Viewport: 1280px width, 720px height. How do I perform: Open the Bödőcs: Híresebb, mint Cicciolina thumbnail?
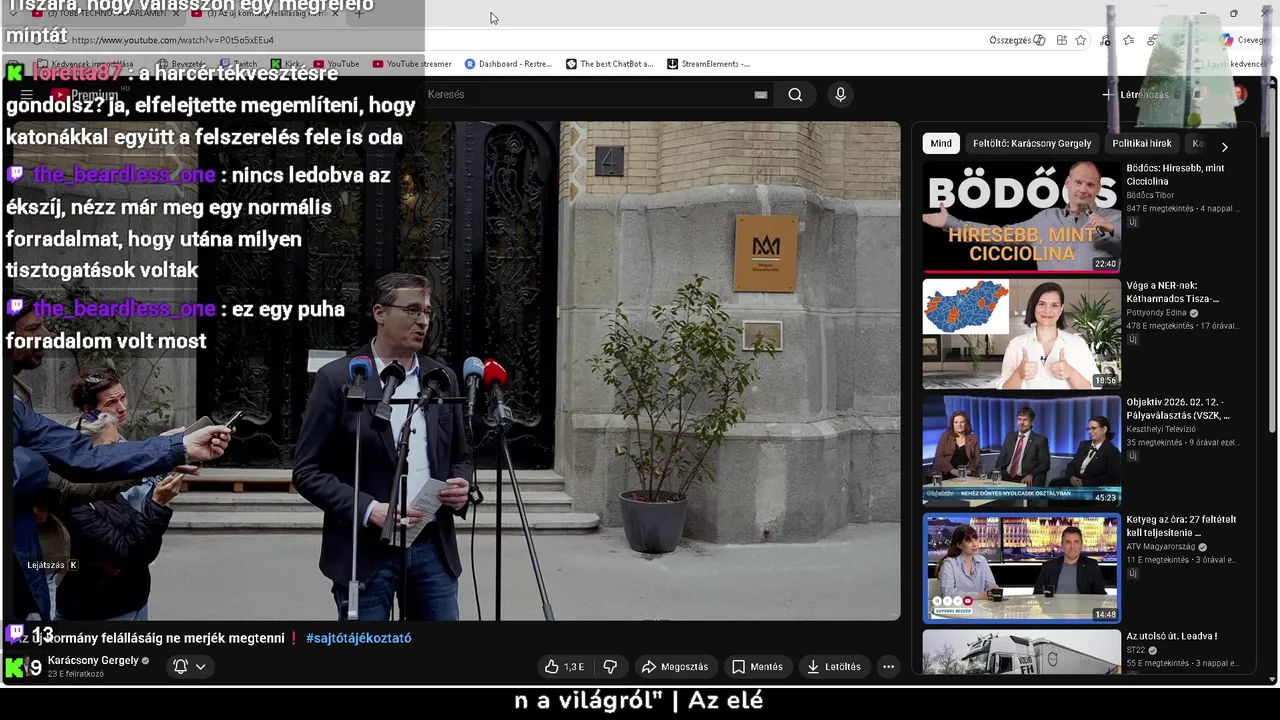pyautogui.click(x=1021, y=217)
